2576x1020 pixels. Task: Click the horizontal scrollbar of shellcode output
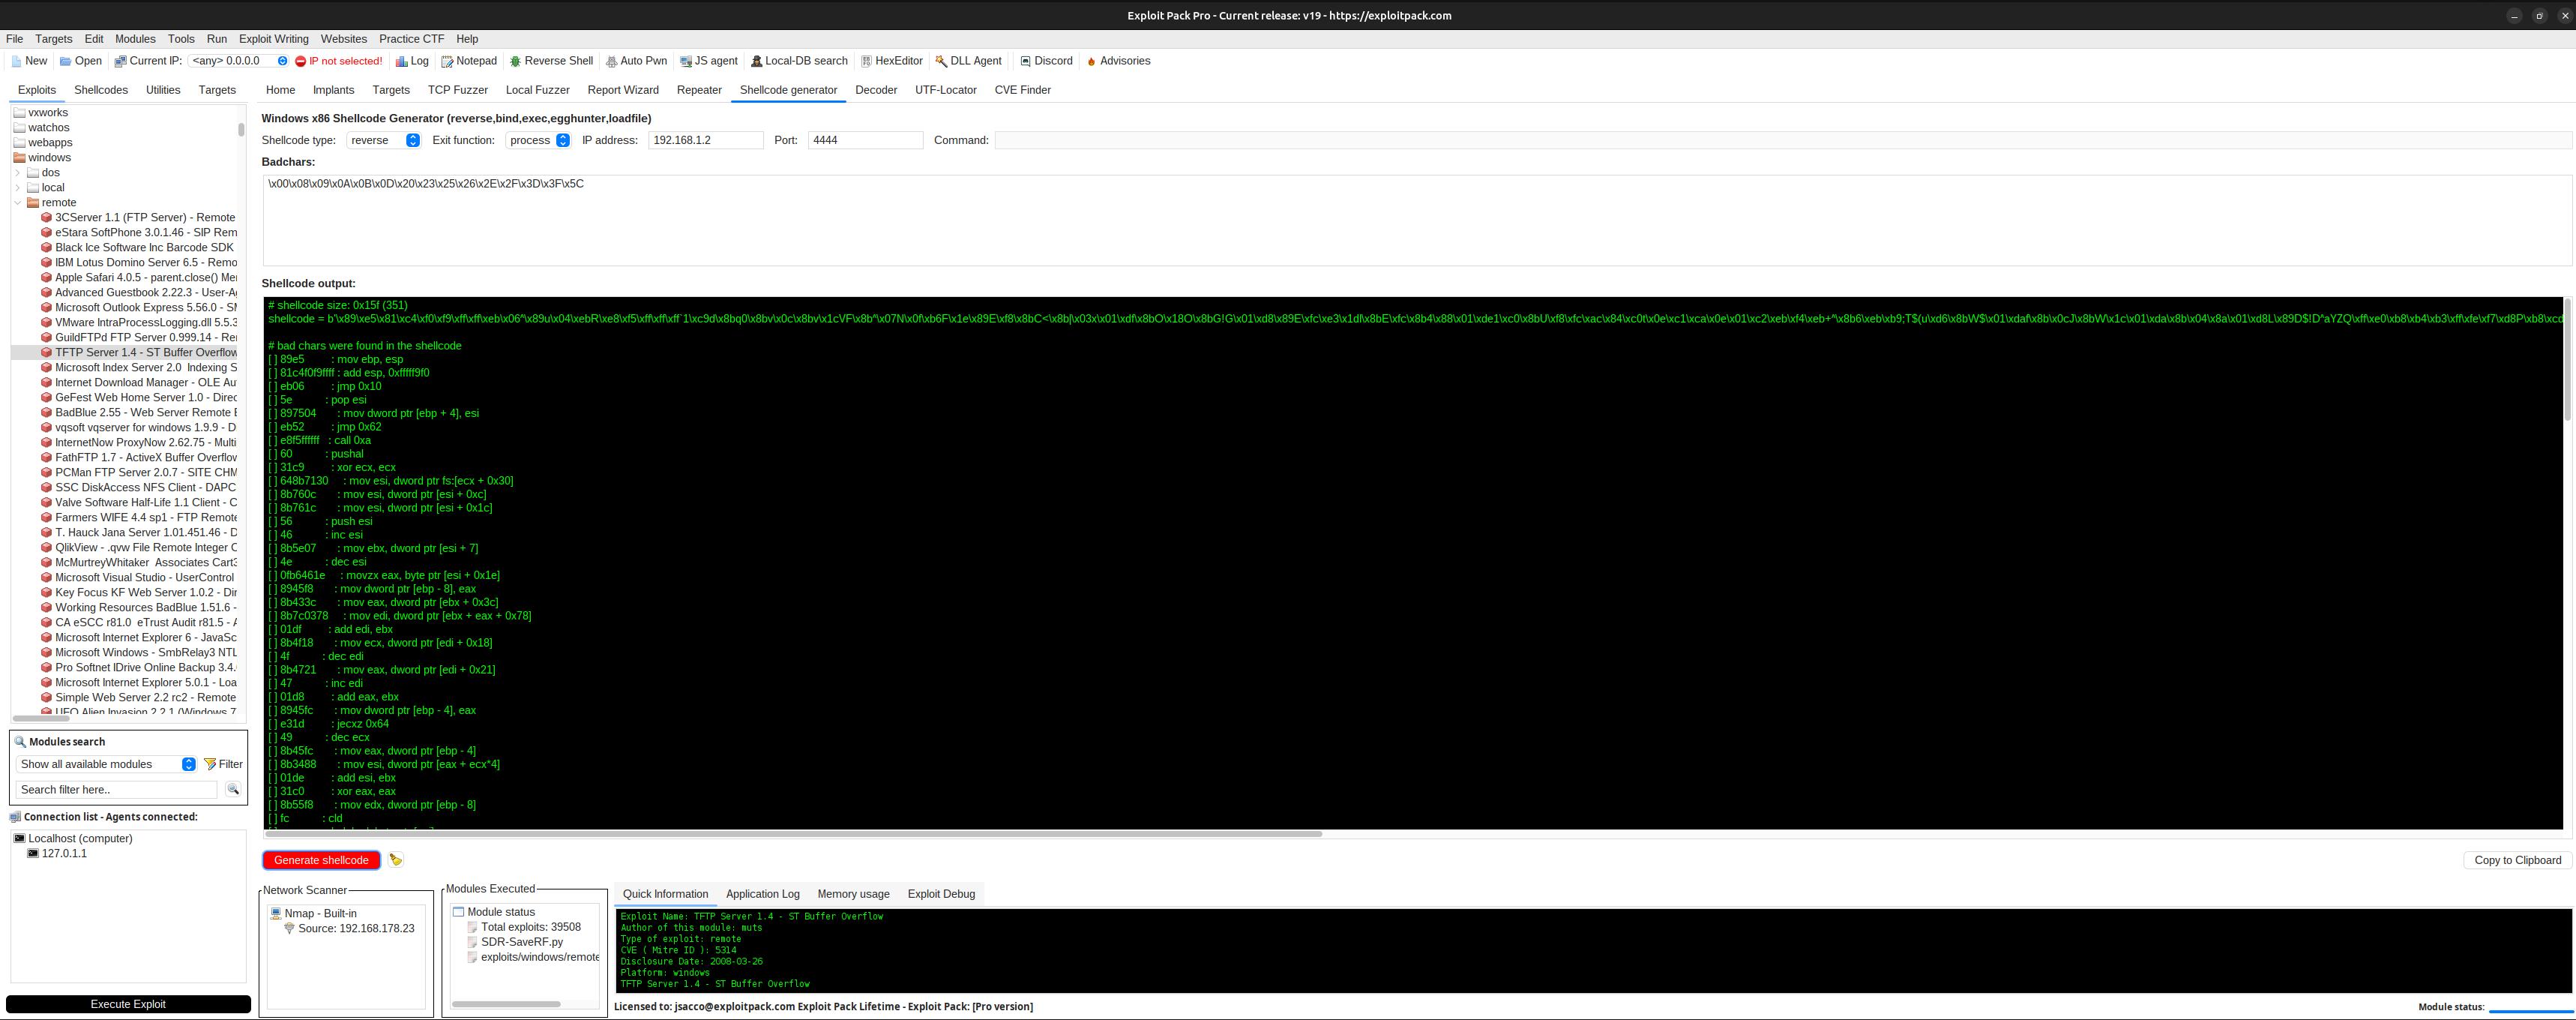795,834
